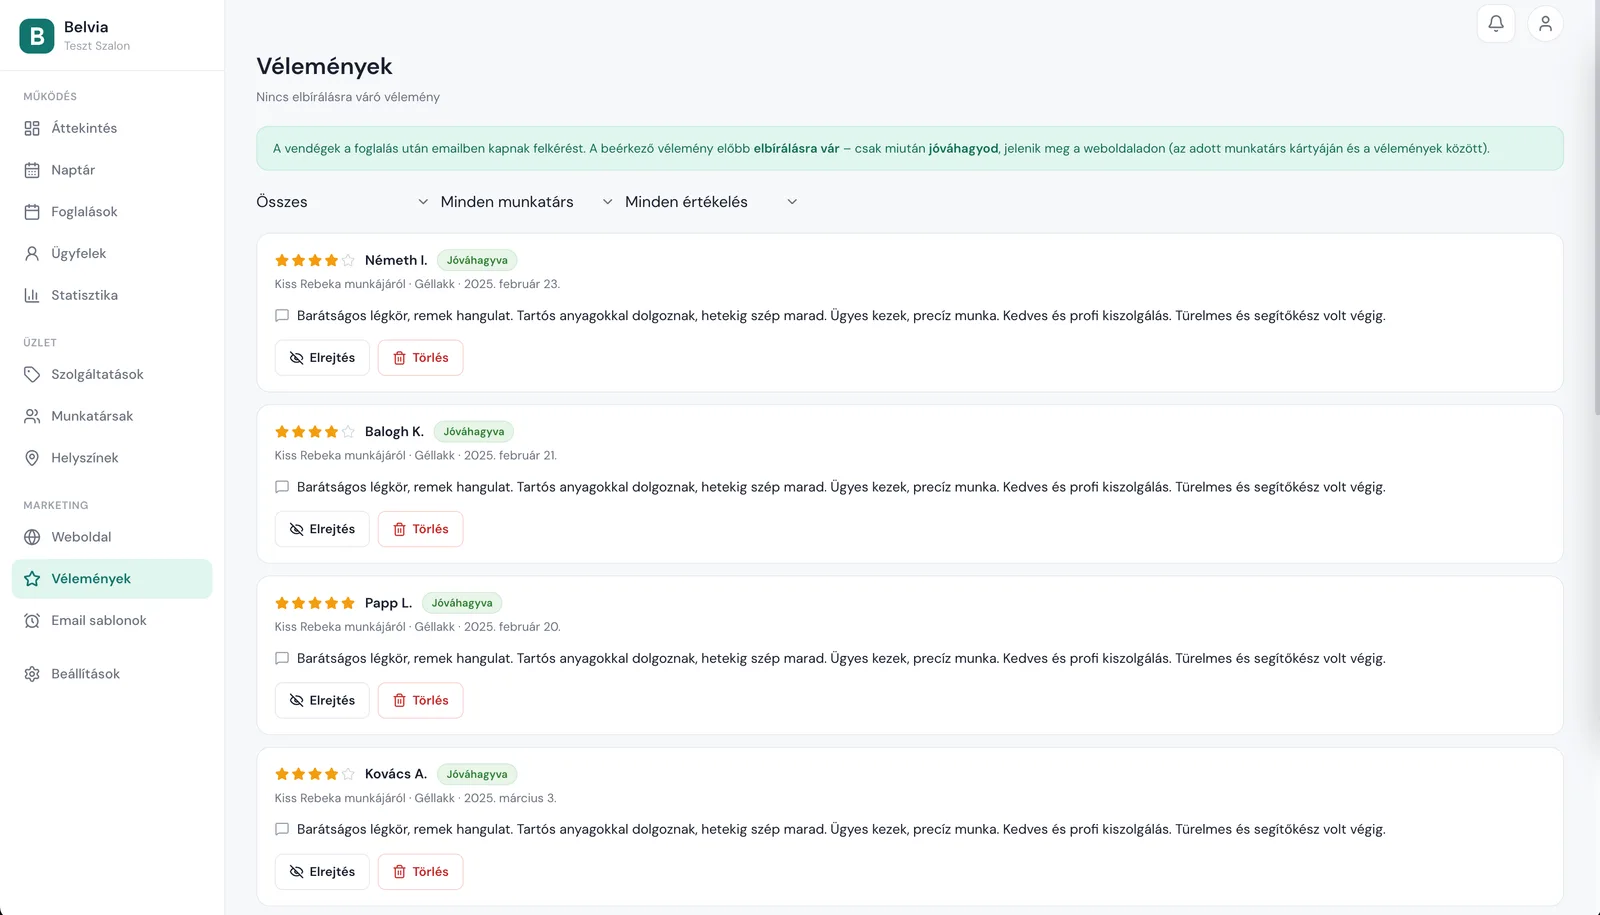Viewport: 1600px width, 915px height.
Task: Click the Belvia logo icon
Action: [x=37, y=36]
